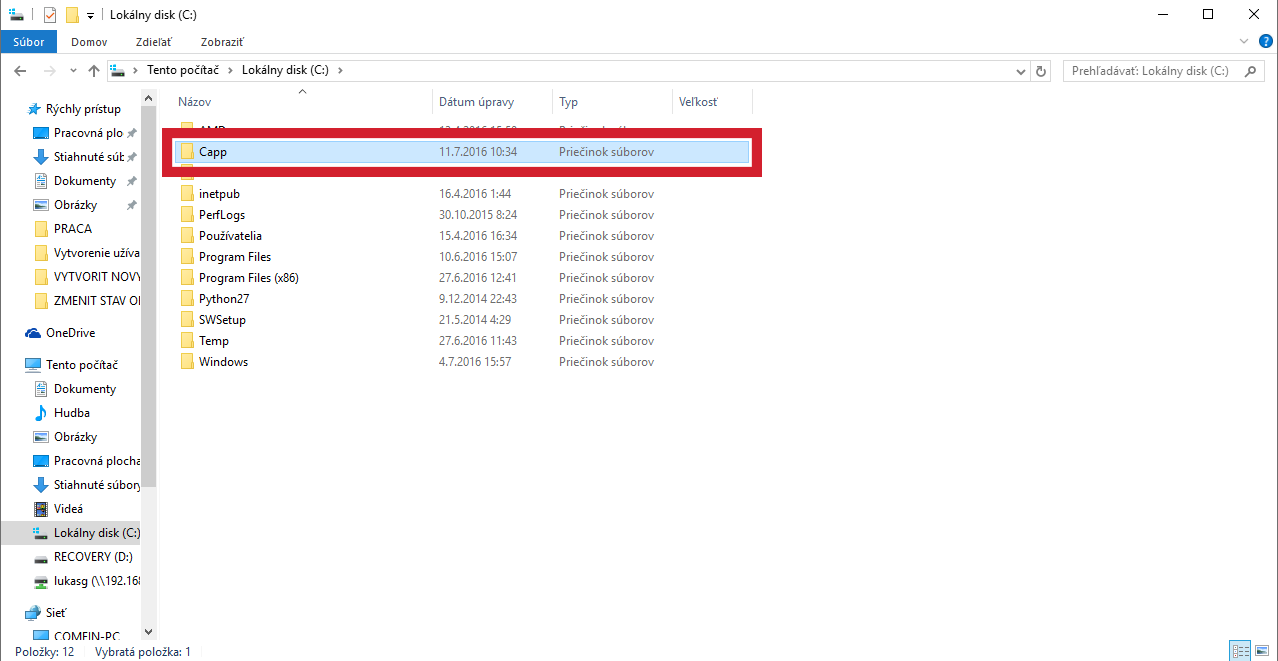
Task: Select the Program Files (x86) folder
Action: (x=248, y=278)
